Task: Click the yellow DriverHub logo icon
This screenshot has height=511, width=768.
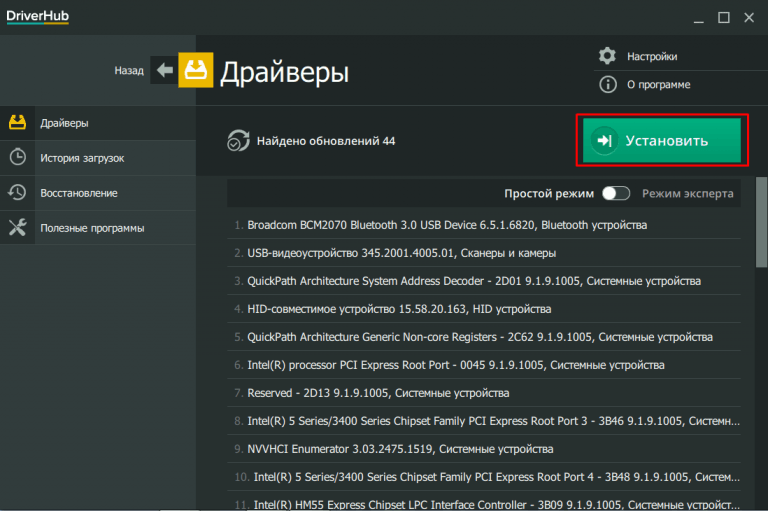Action: tap(194, 70)
